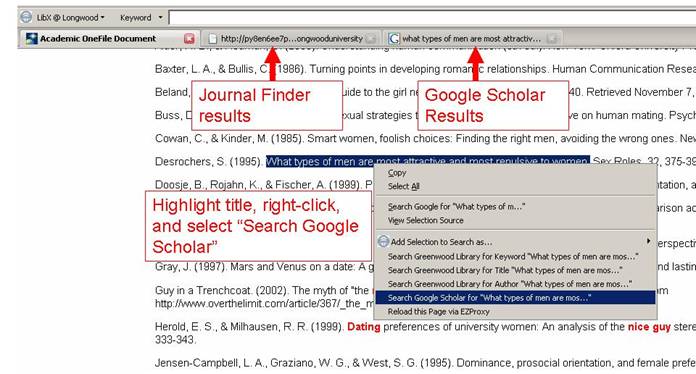Close the longwooduniversity URL tab

[x=372, y=39]
